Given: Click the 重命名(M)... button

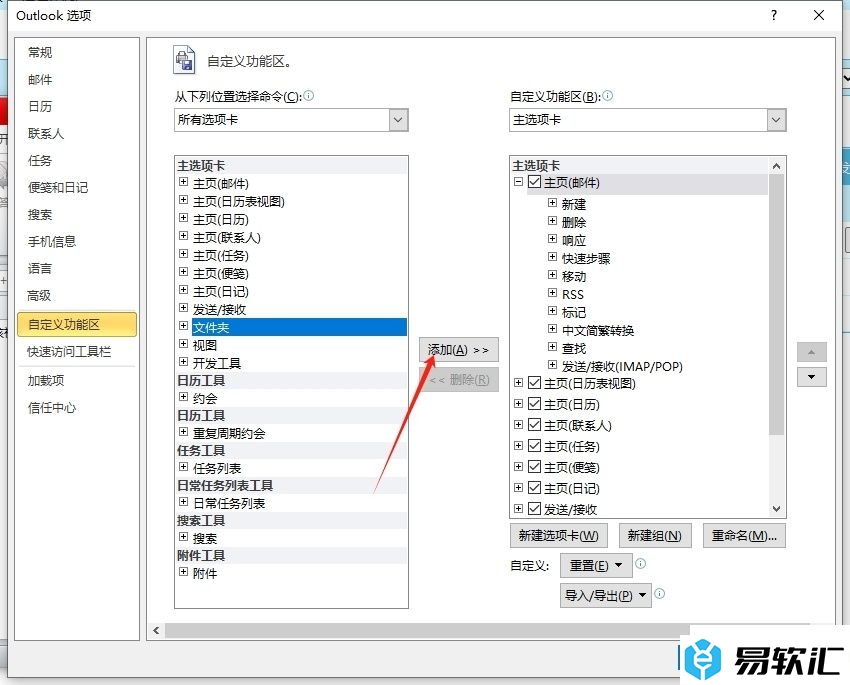Looking at the screenshot, I should pyautogui.click(x=744, y=536).
